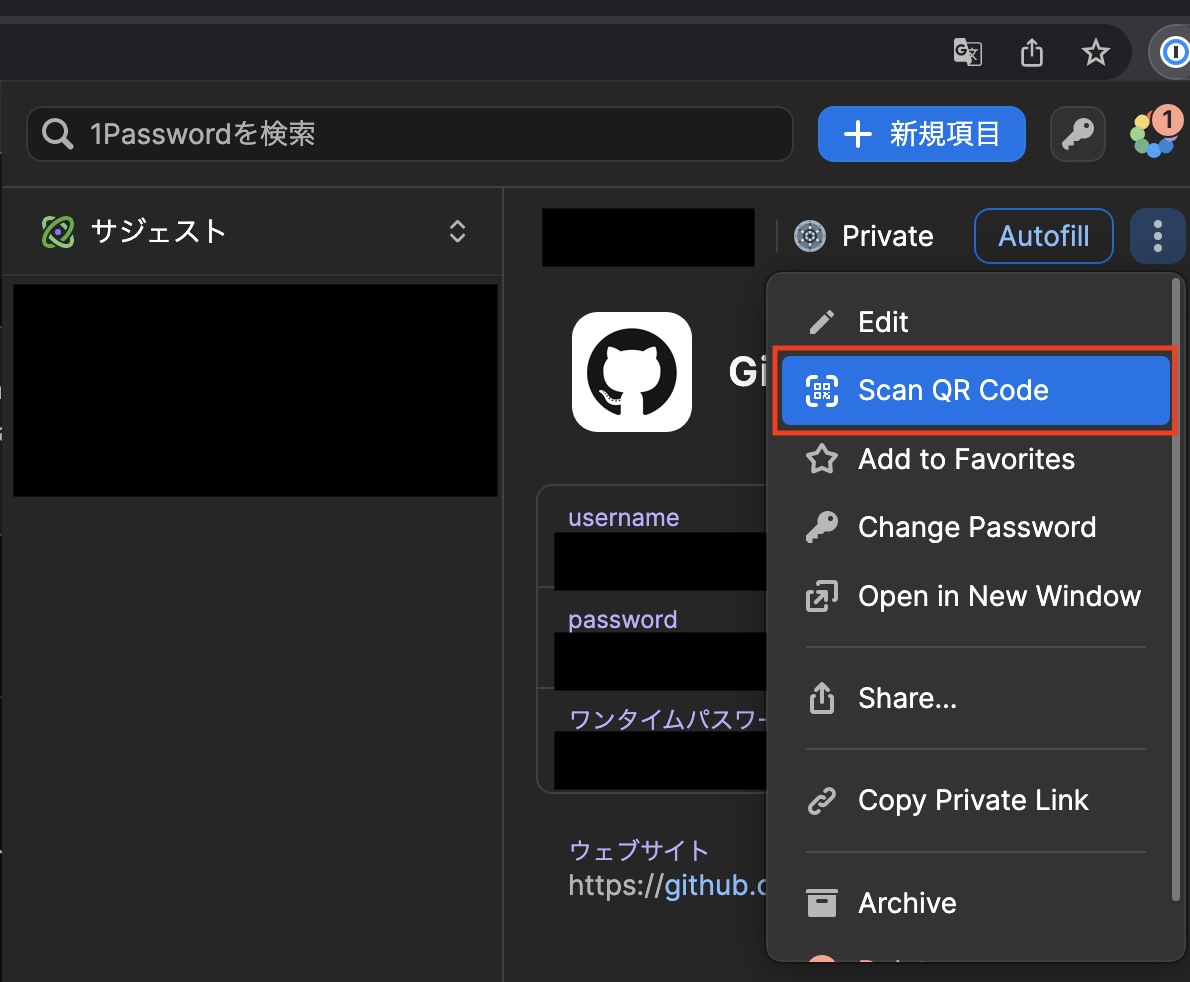
Task: Select the Edit pencil icon
Action: (820, 321)
